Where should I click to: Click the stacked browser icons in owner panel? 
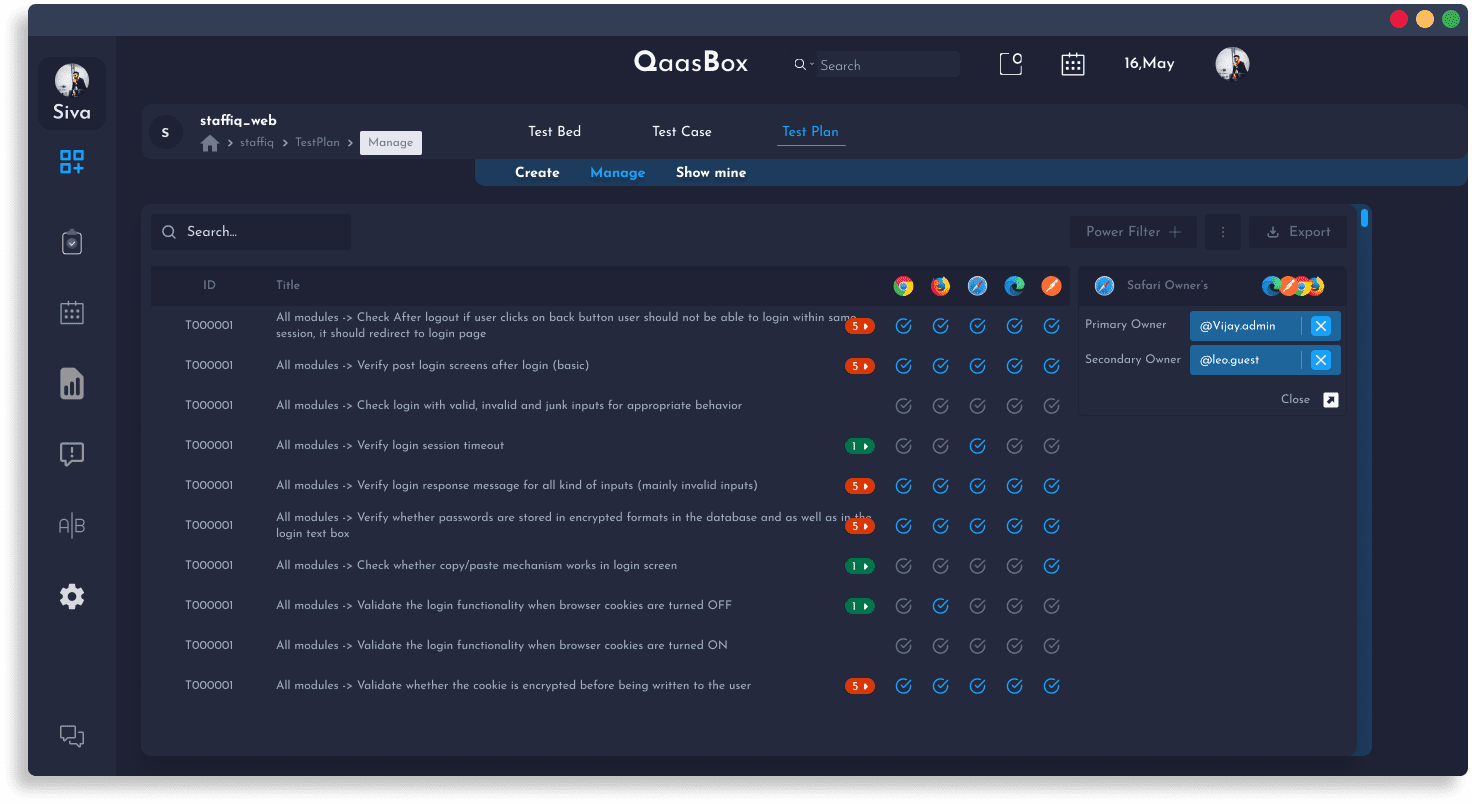pos(1293,286)
